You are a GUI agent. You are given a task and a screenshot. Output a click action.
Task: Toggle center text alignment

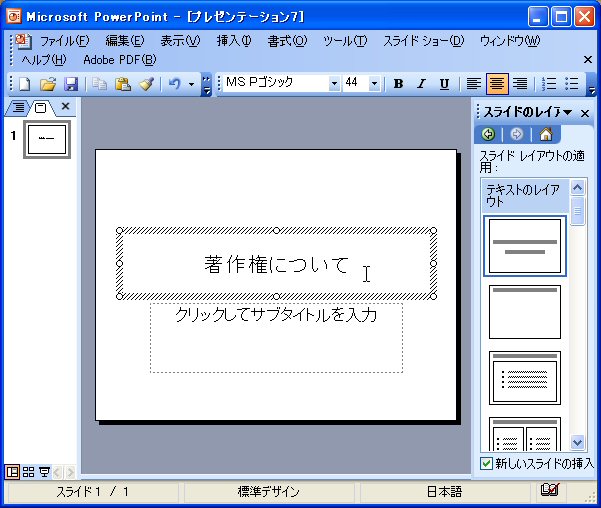click(497, 84)
